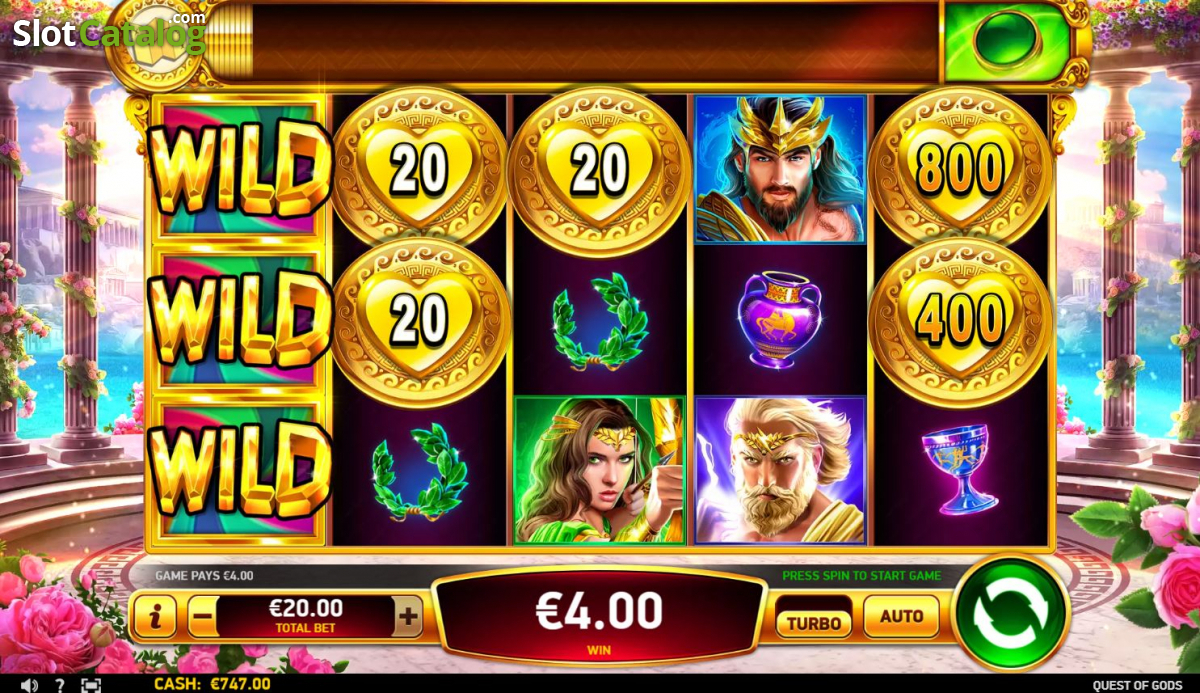Increase total bet with plus button
The height and width of the screenshot is (693, 1200).
408,617
